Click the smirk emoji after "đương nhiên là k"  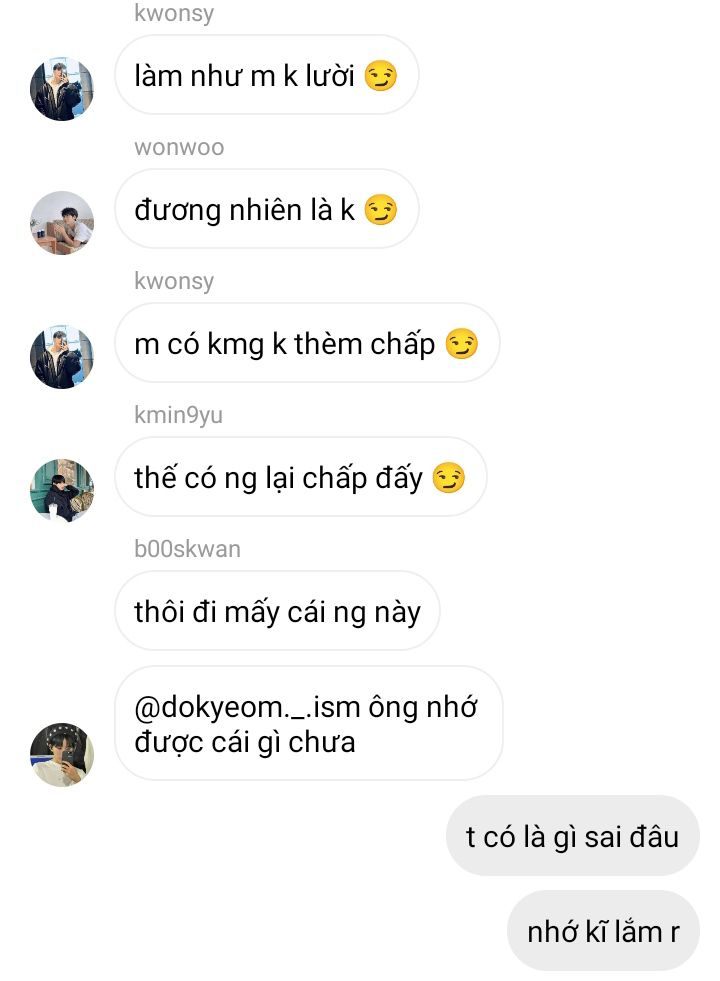tap(380, 210)
